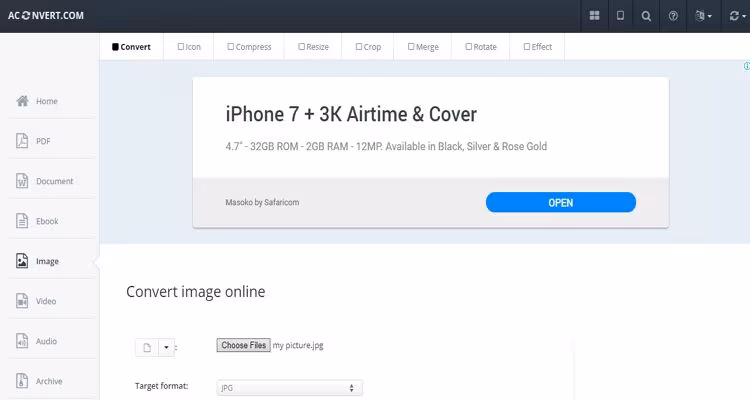Viewport: 750px width, 400px height.
Task: Click the Ebook file icon in sidebar
Action: pos(22,221)
